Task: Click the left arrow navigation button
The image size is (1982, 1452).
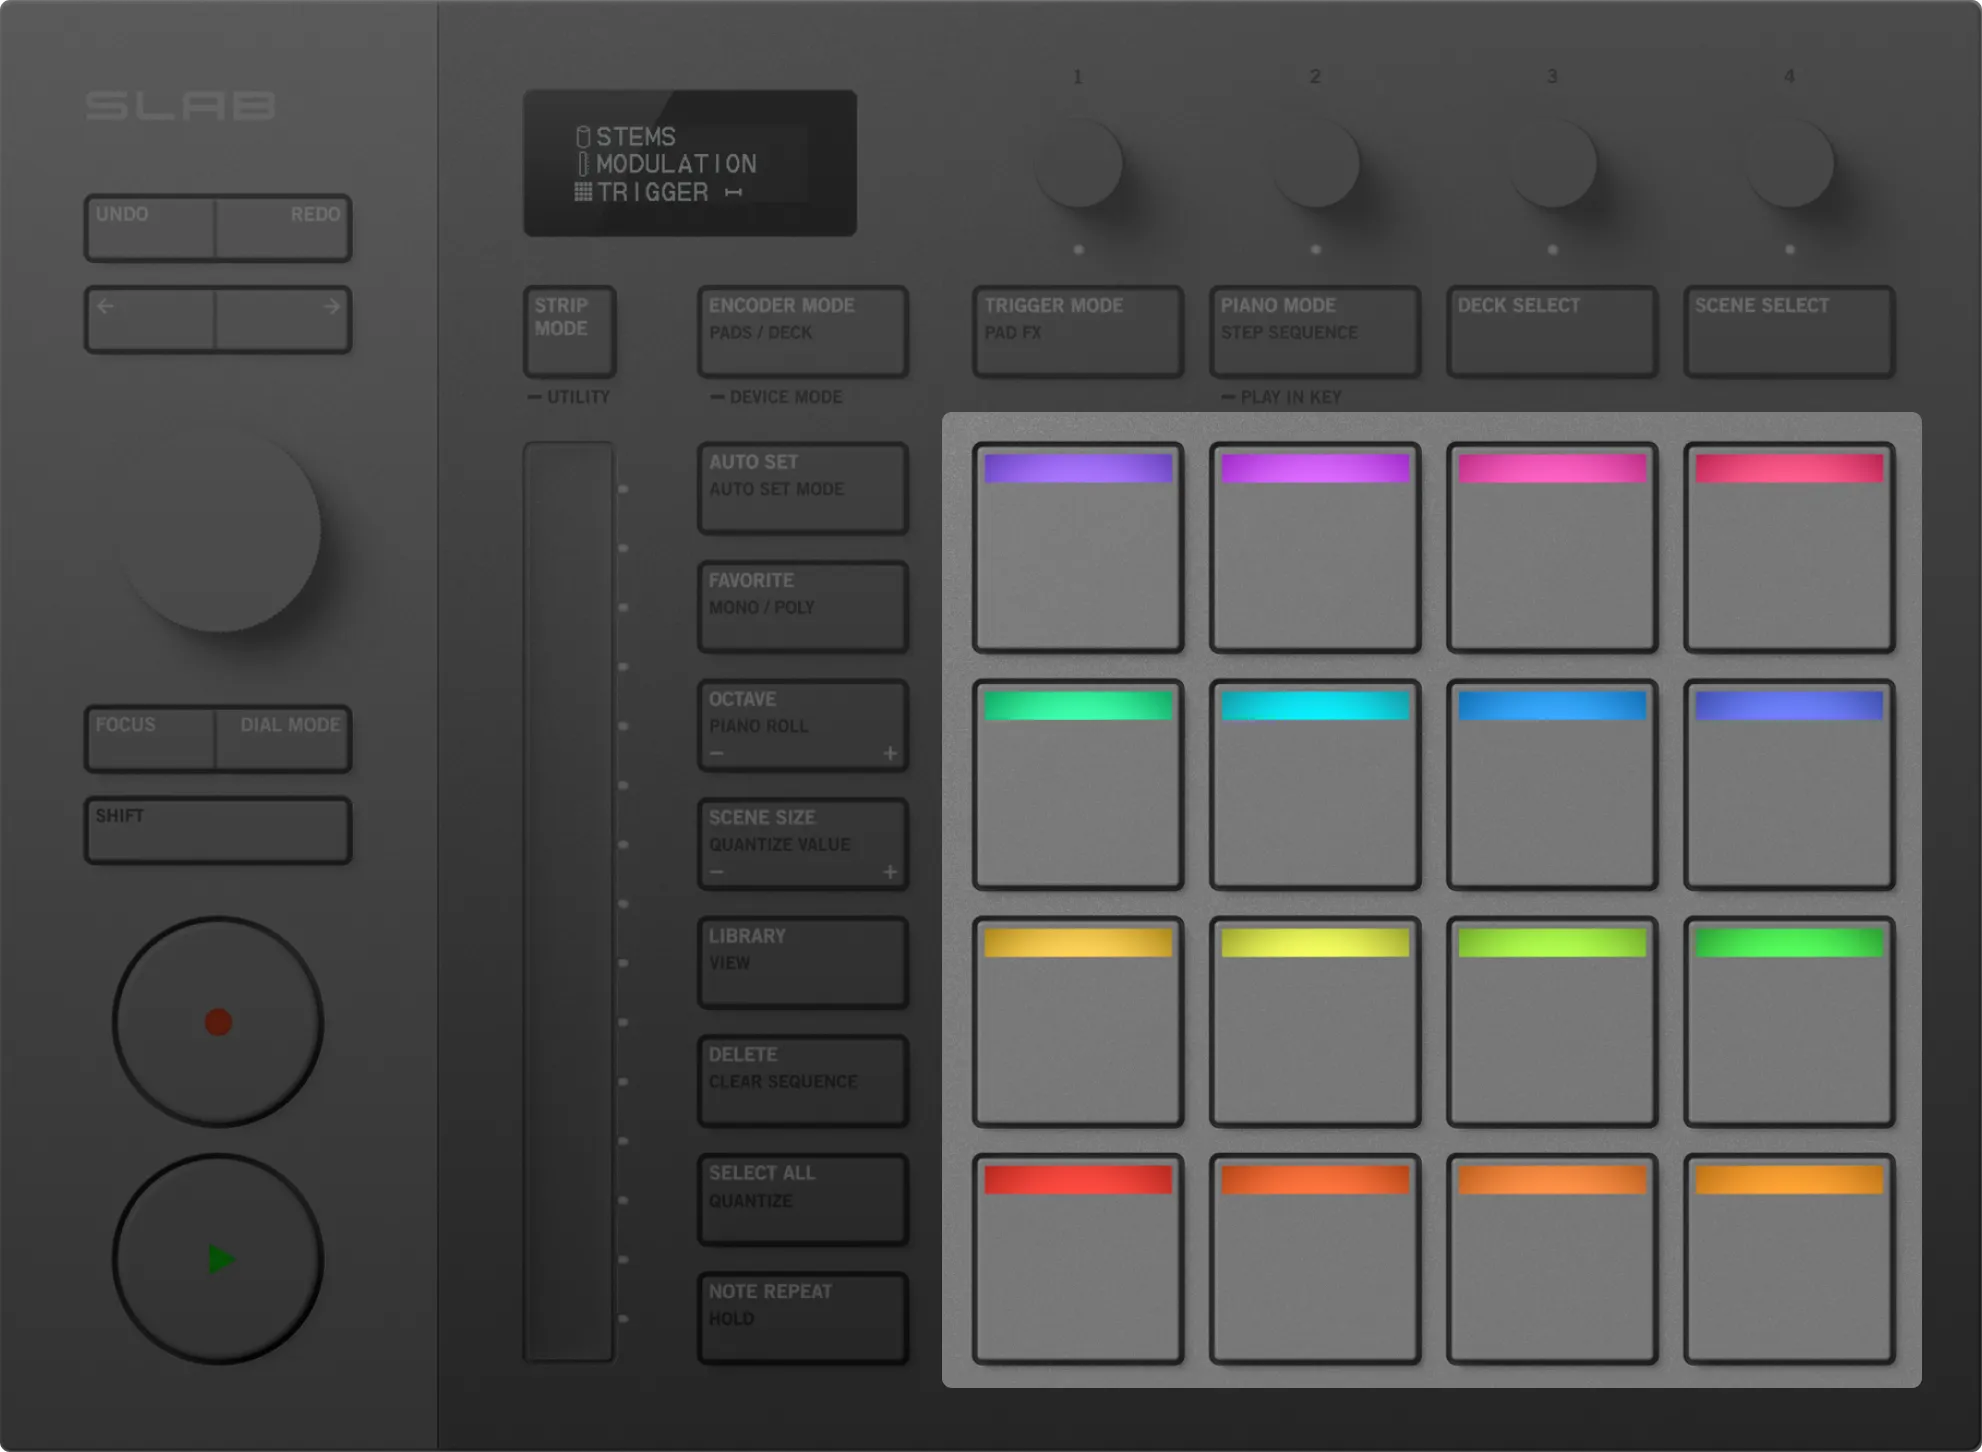Action: coord(150,320)
